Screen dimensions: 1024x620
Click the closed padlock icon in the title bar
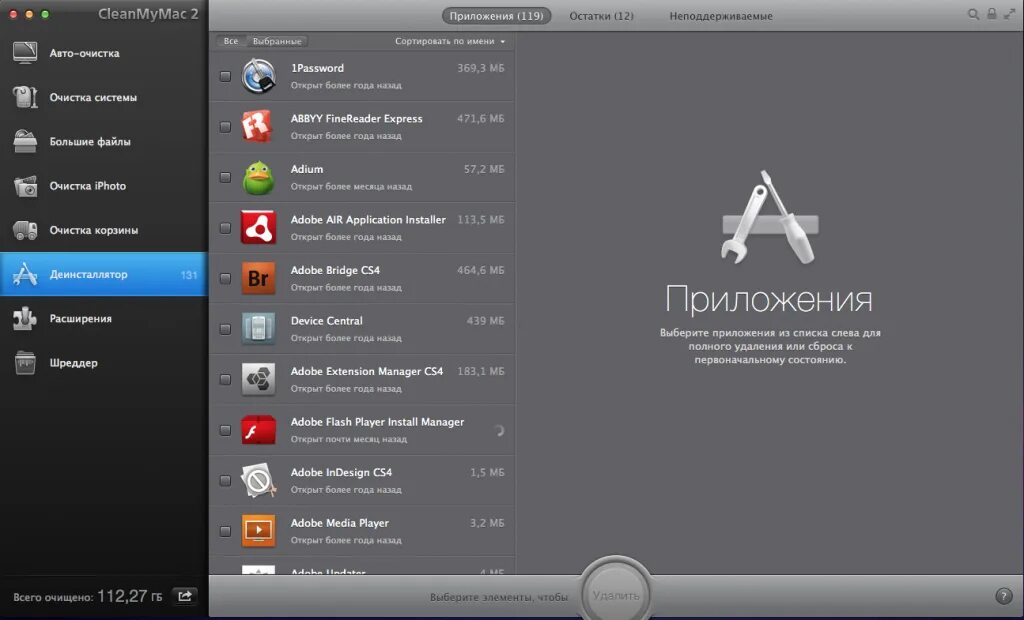(x=991, y=14)
